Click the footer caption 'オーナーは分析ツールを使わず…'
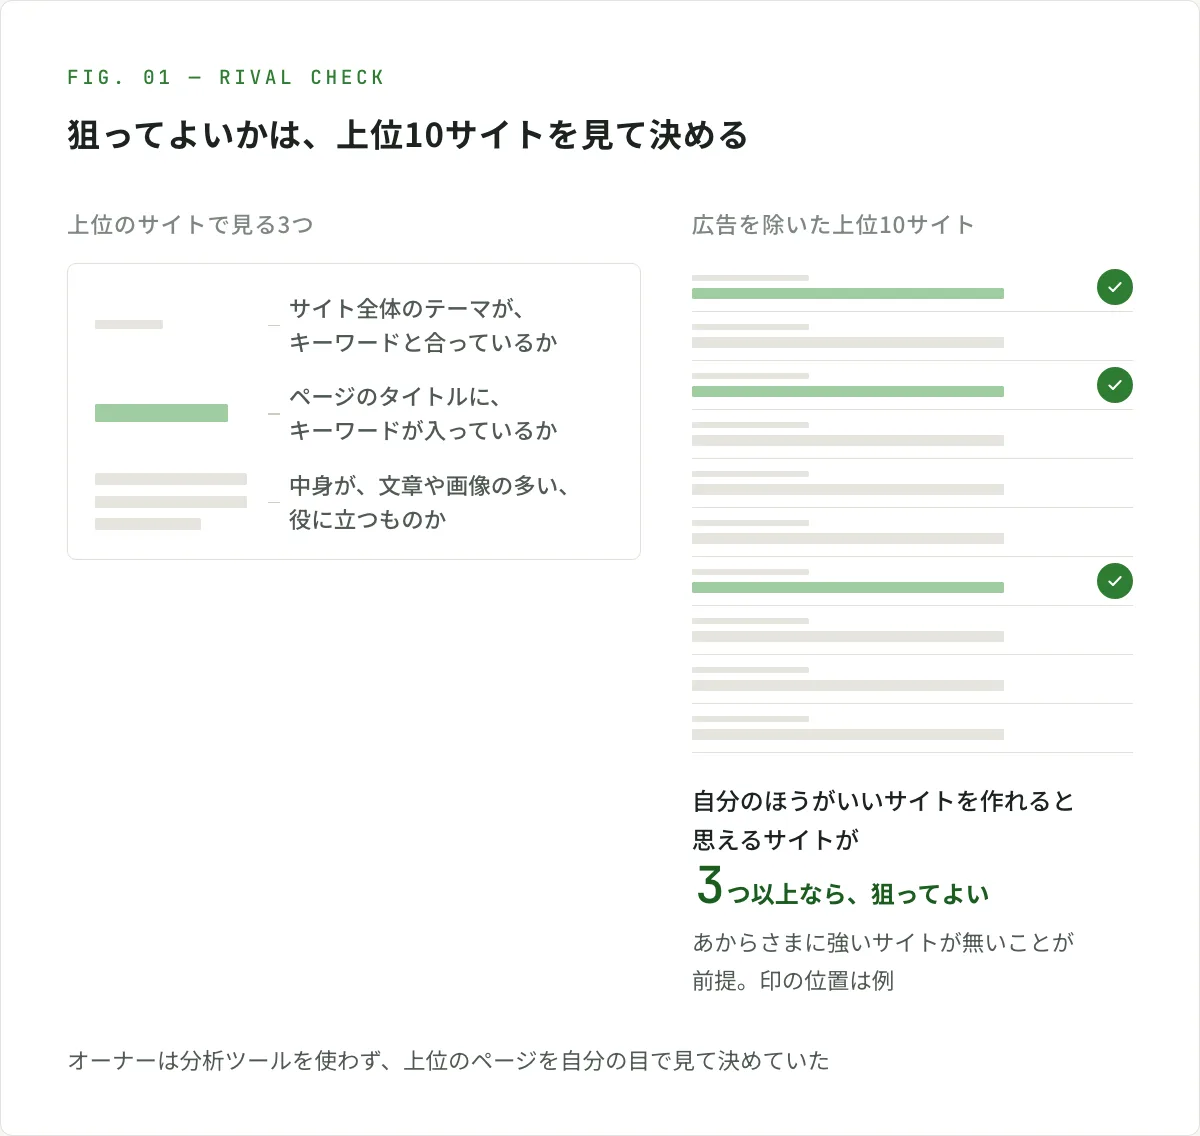Viewport: 1200px width, 1136px height. tap(448, 1061)
